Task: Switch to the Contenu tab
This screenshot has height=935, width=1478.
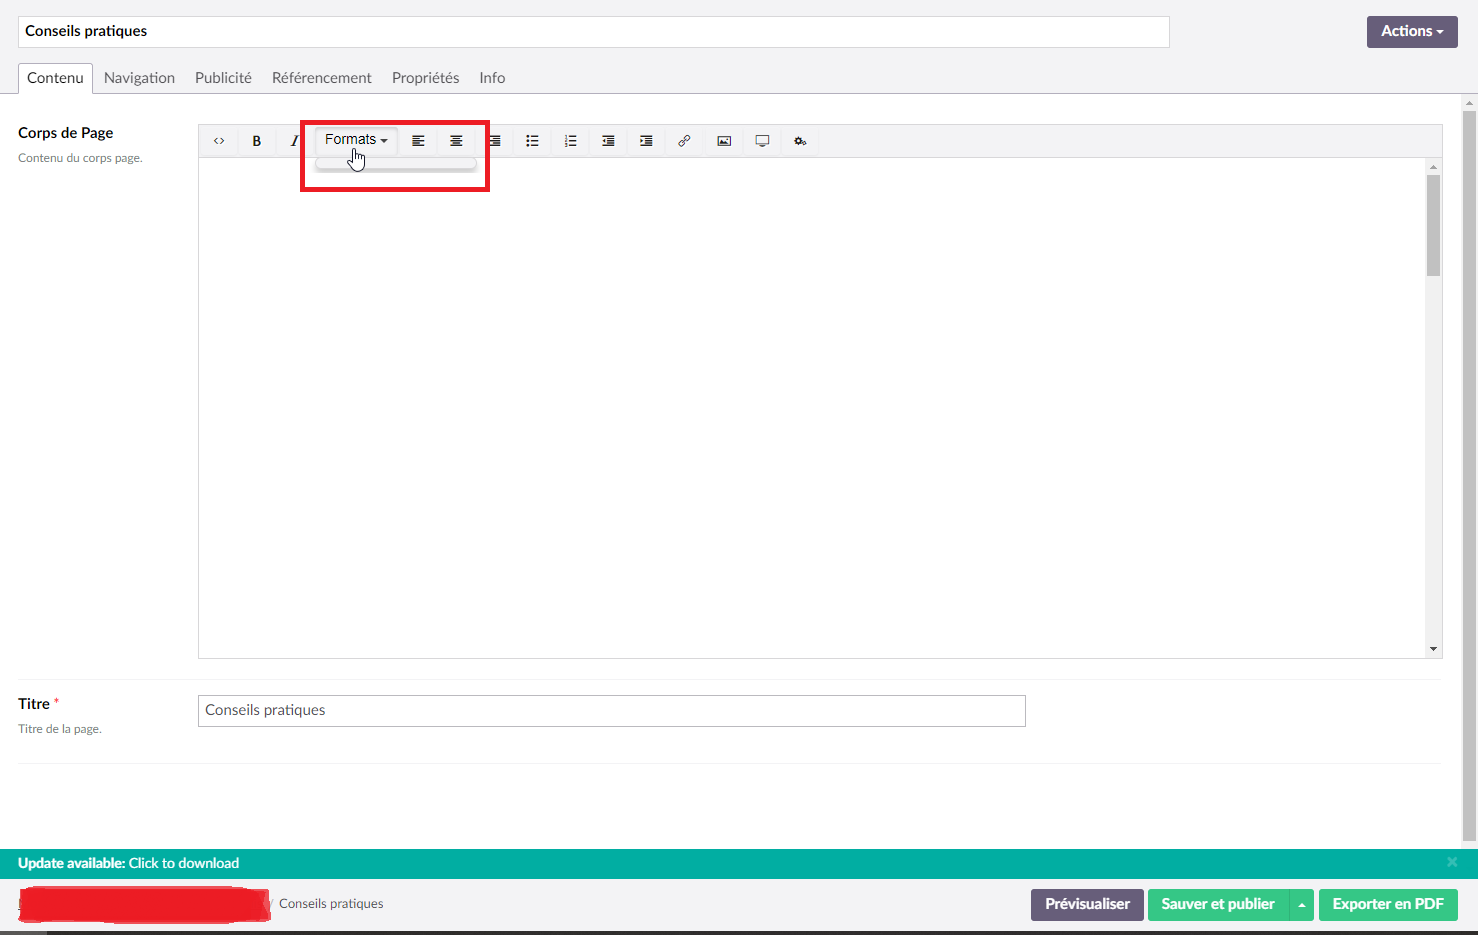Action: (55, 78)
